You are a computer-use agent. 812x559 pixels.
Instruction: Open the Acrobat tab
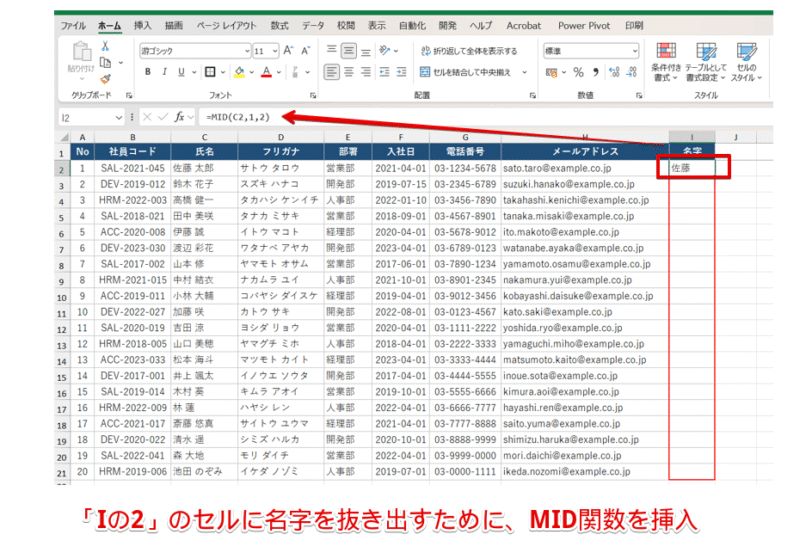pos(524,25)
